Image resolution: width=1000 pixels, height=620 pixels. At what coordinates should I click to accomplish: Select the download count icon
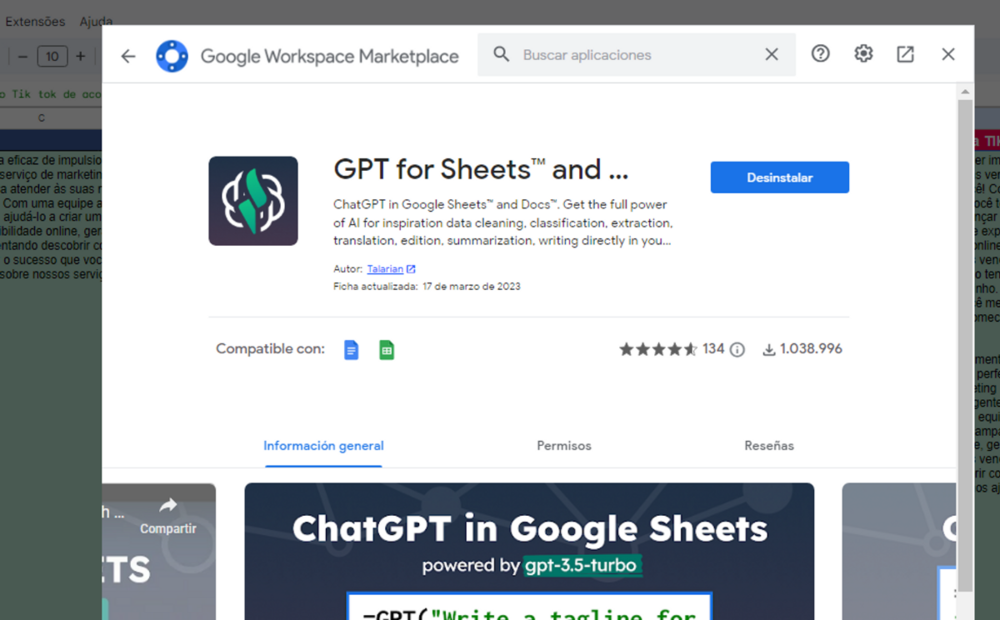[769, 350]
